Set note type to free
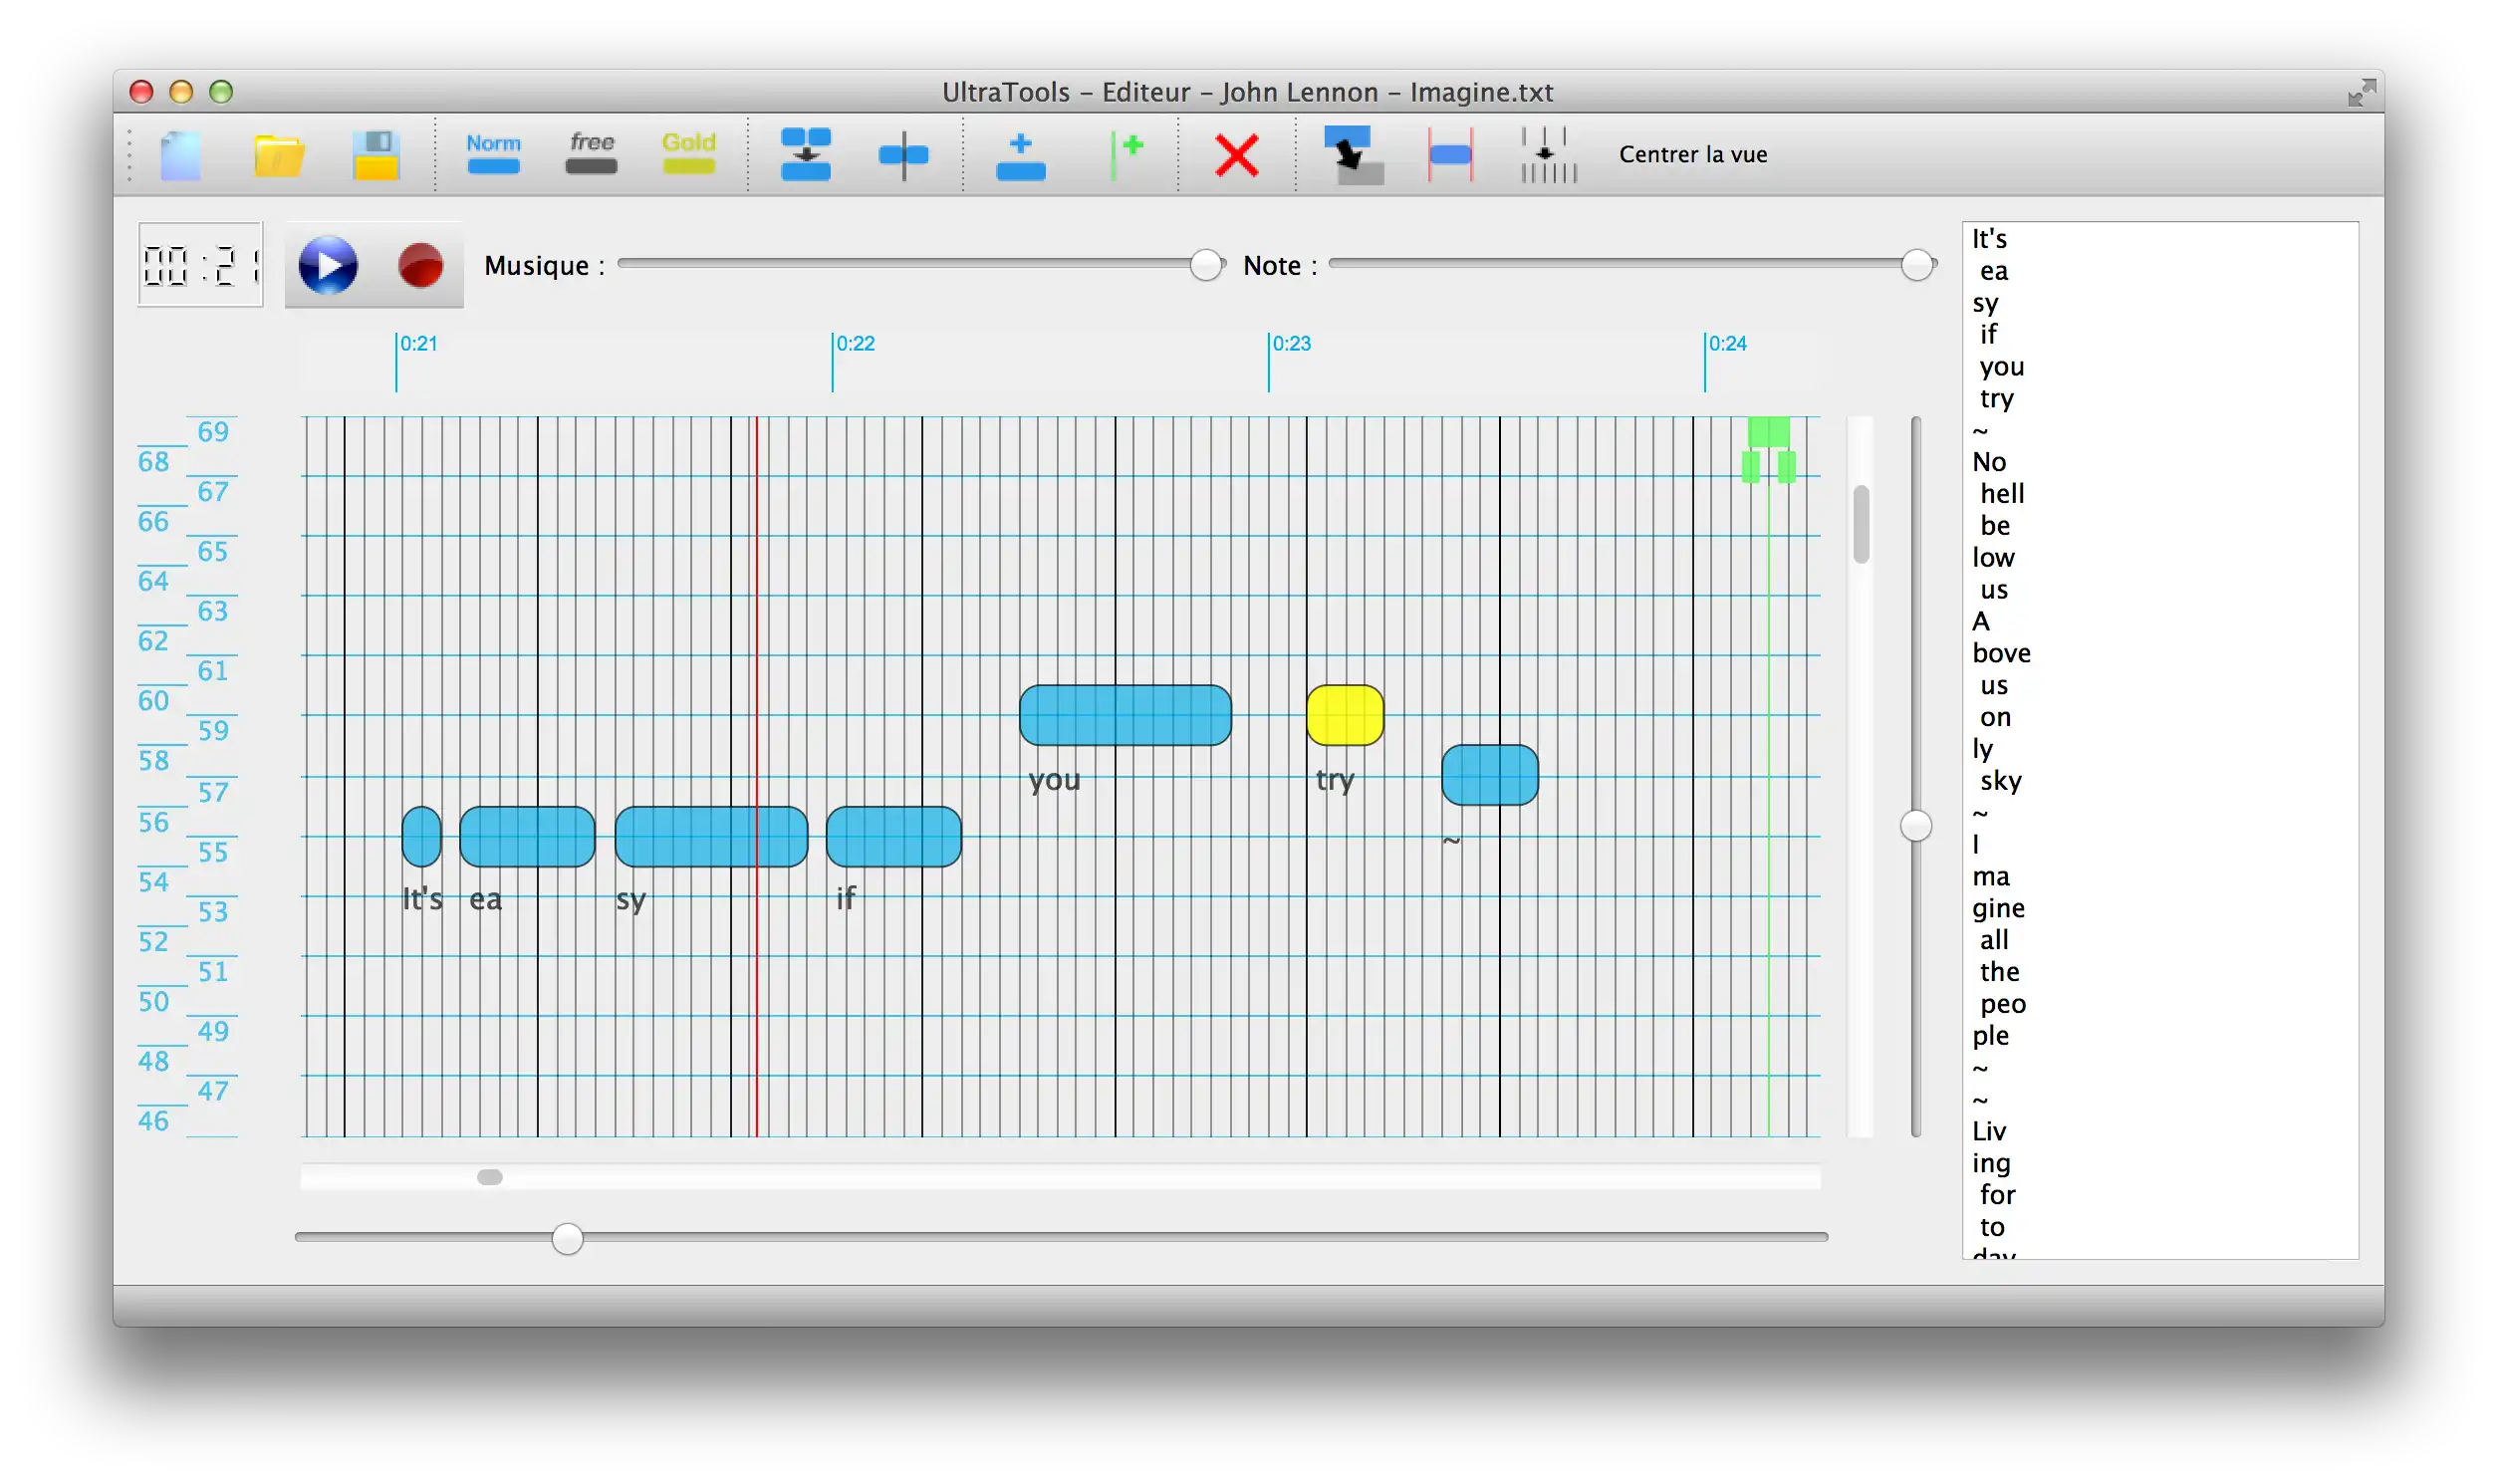 pos(591,153)
